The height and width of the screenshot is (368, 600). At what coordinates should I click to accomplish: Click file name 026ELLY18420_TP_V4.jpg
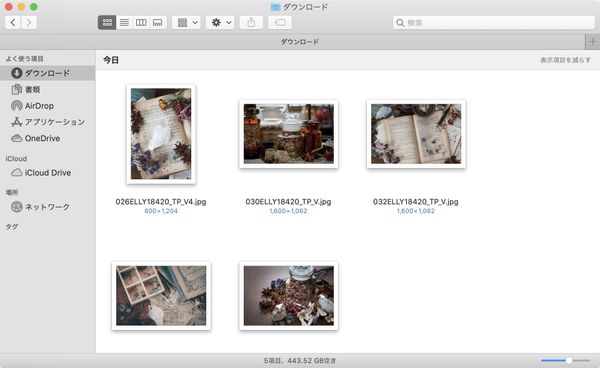161,202
